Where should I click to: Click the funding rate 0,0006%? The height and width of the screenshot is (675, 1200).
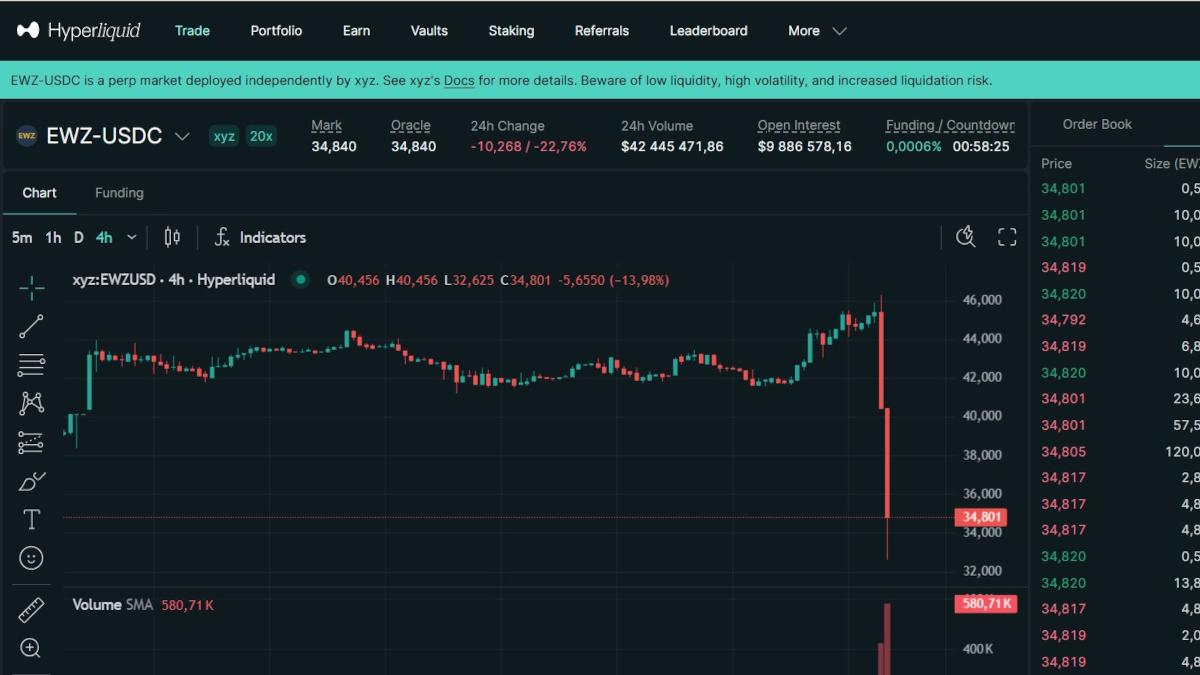pos(914,146)
